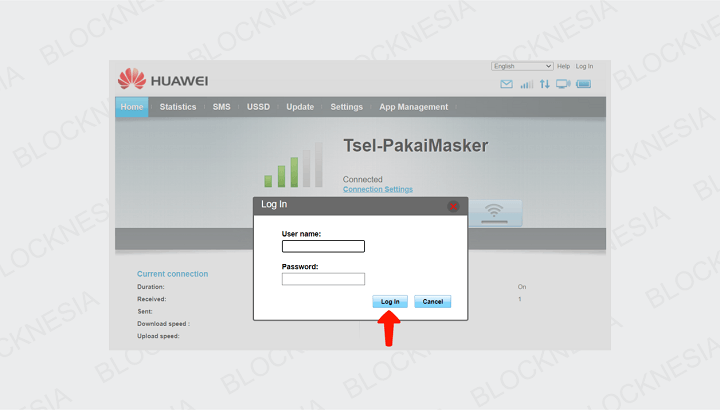Close the Log In dialog
The width and height of the screenshot is (720, 410).
453,207
